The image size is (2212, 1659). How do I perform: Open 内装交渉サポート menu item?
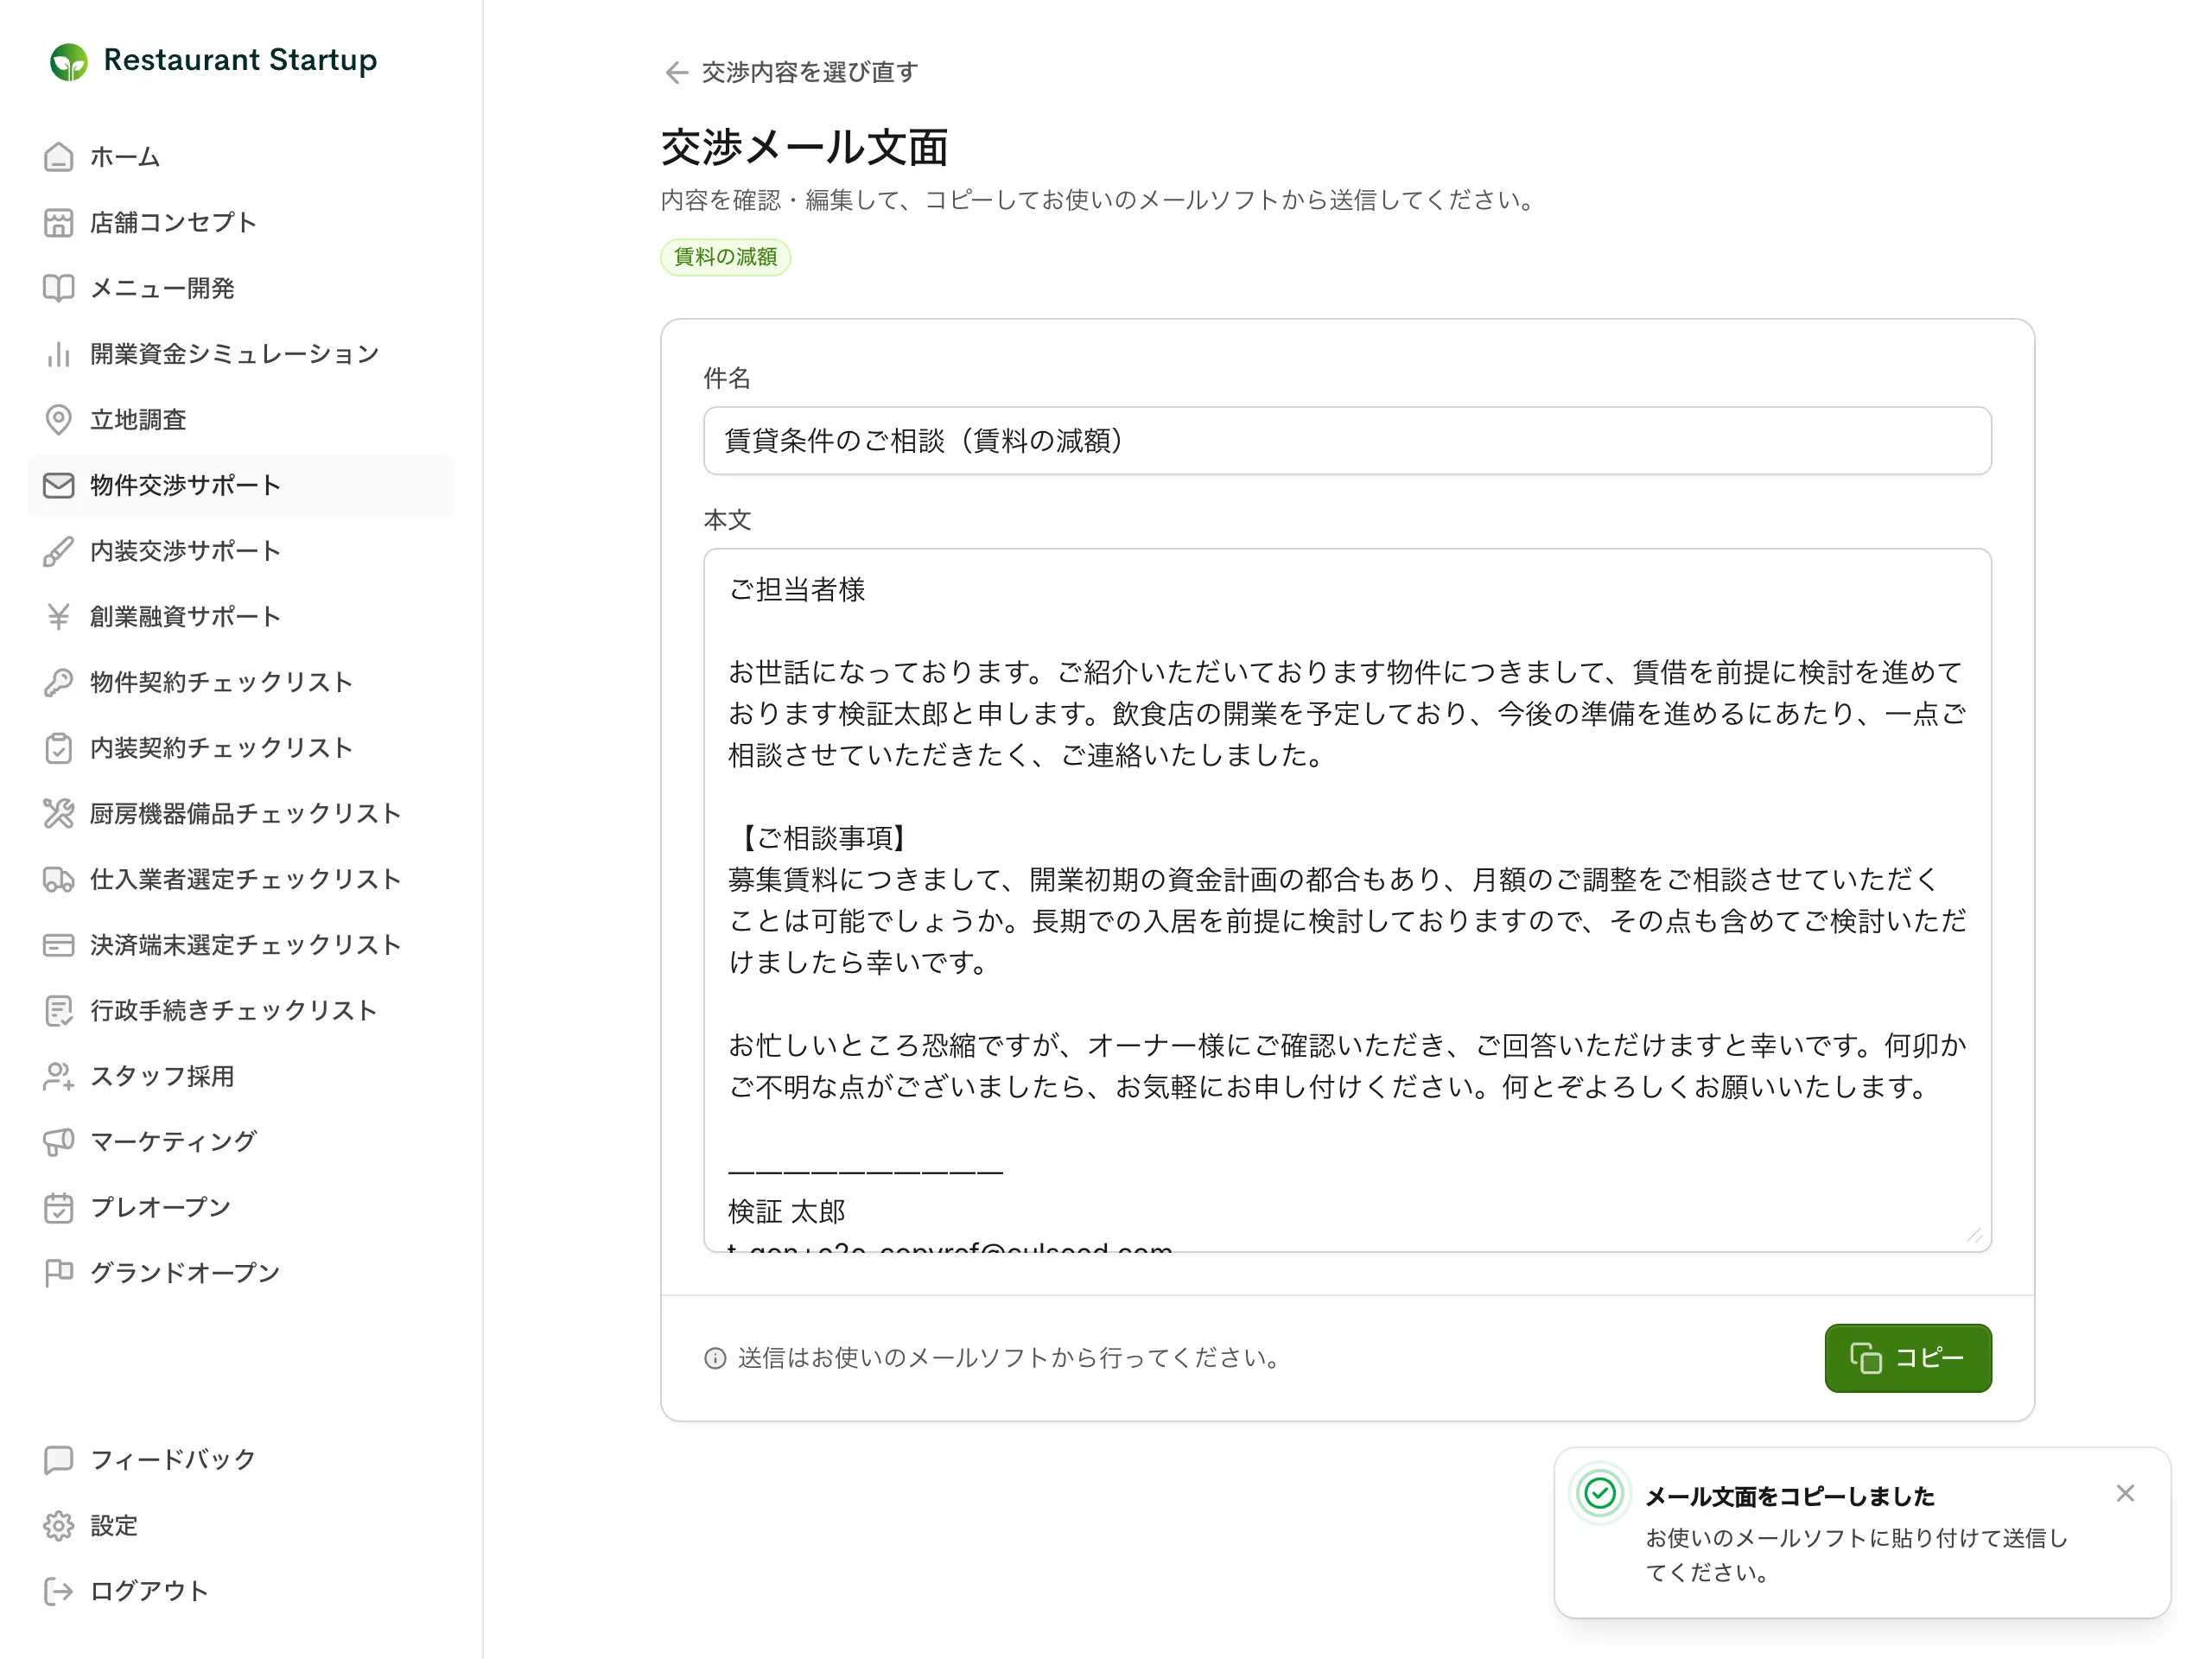[x=241, y=551]
